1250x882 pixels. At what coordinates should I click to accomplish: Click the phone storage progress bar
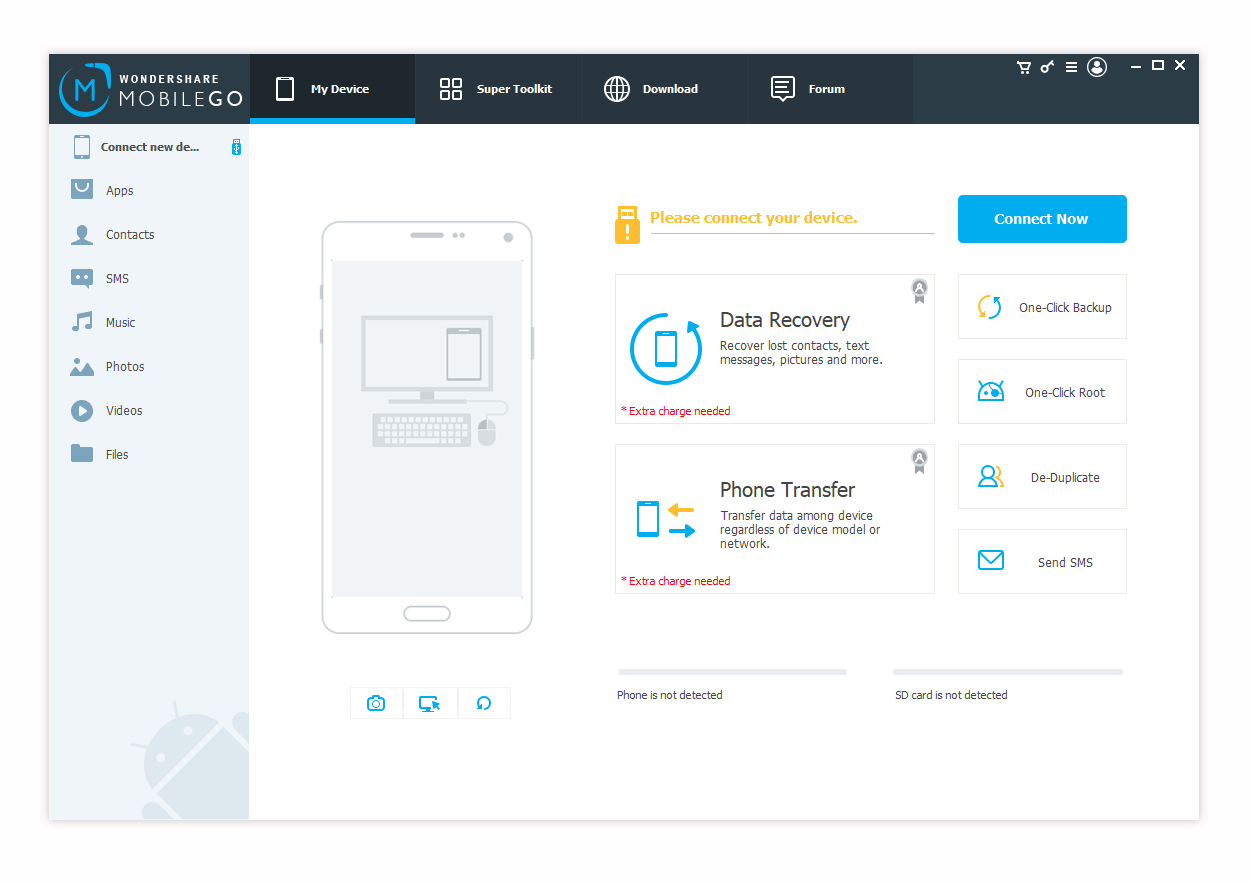tap(732, 672)
